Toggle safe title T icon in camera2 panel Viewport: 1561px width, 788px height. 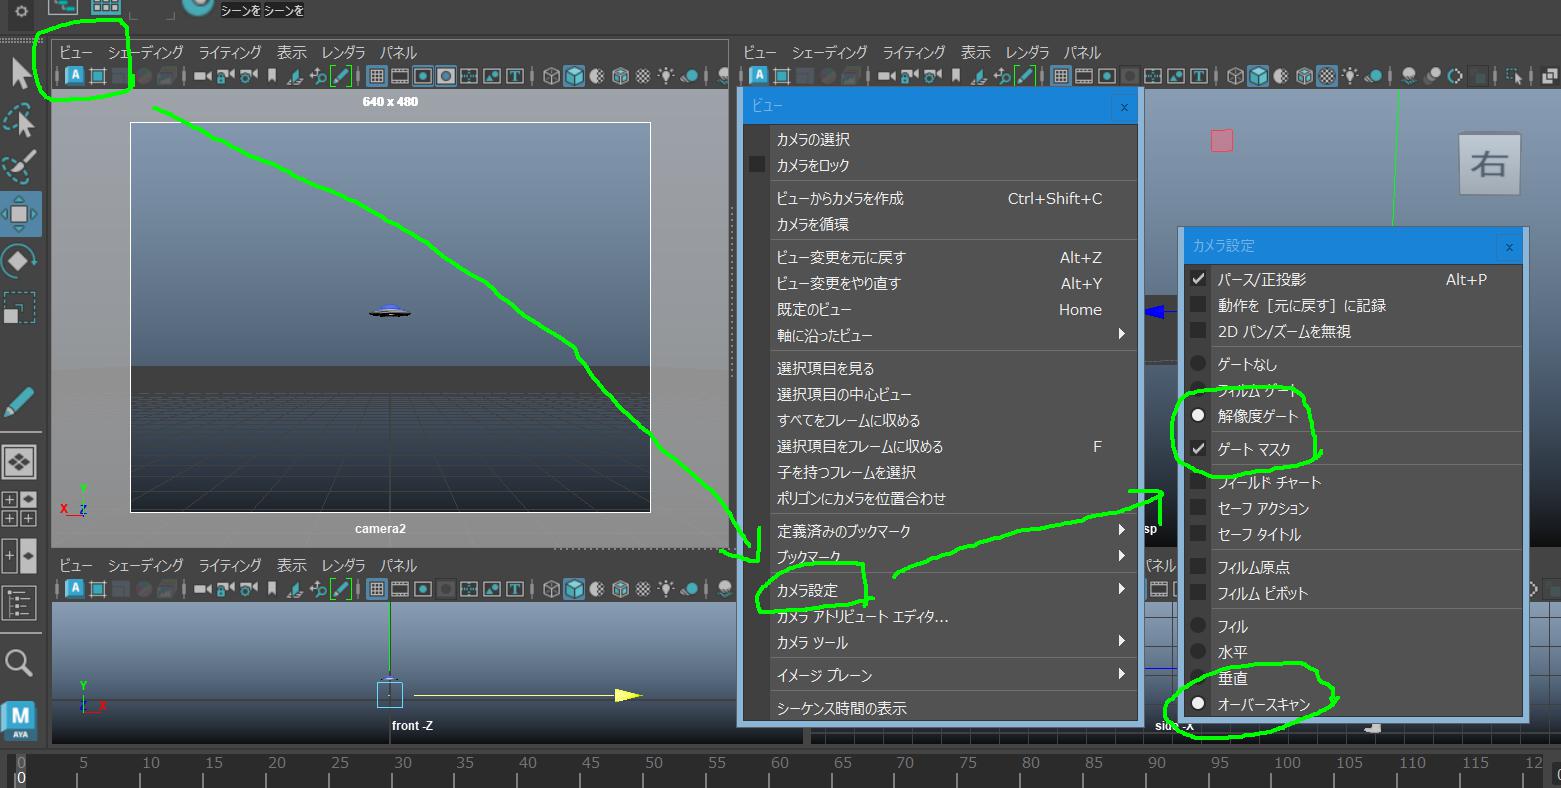click(515, 76)
